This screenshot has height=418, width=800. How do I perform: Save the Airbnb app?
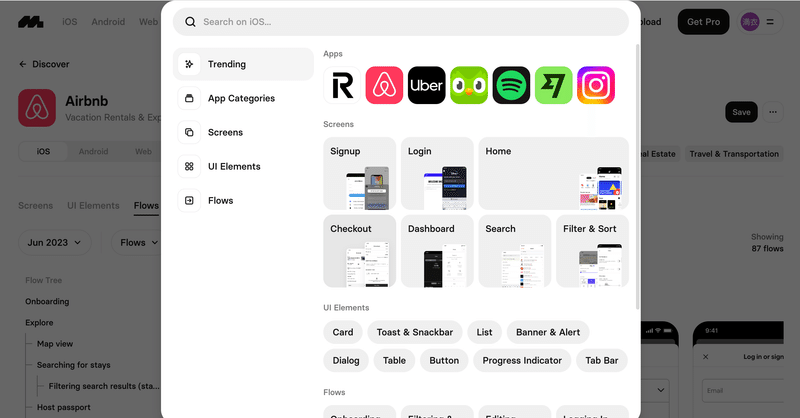pyautogui.click(x=741, y=112)
